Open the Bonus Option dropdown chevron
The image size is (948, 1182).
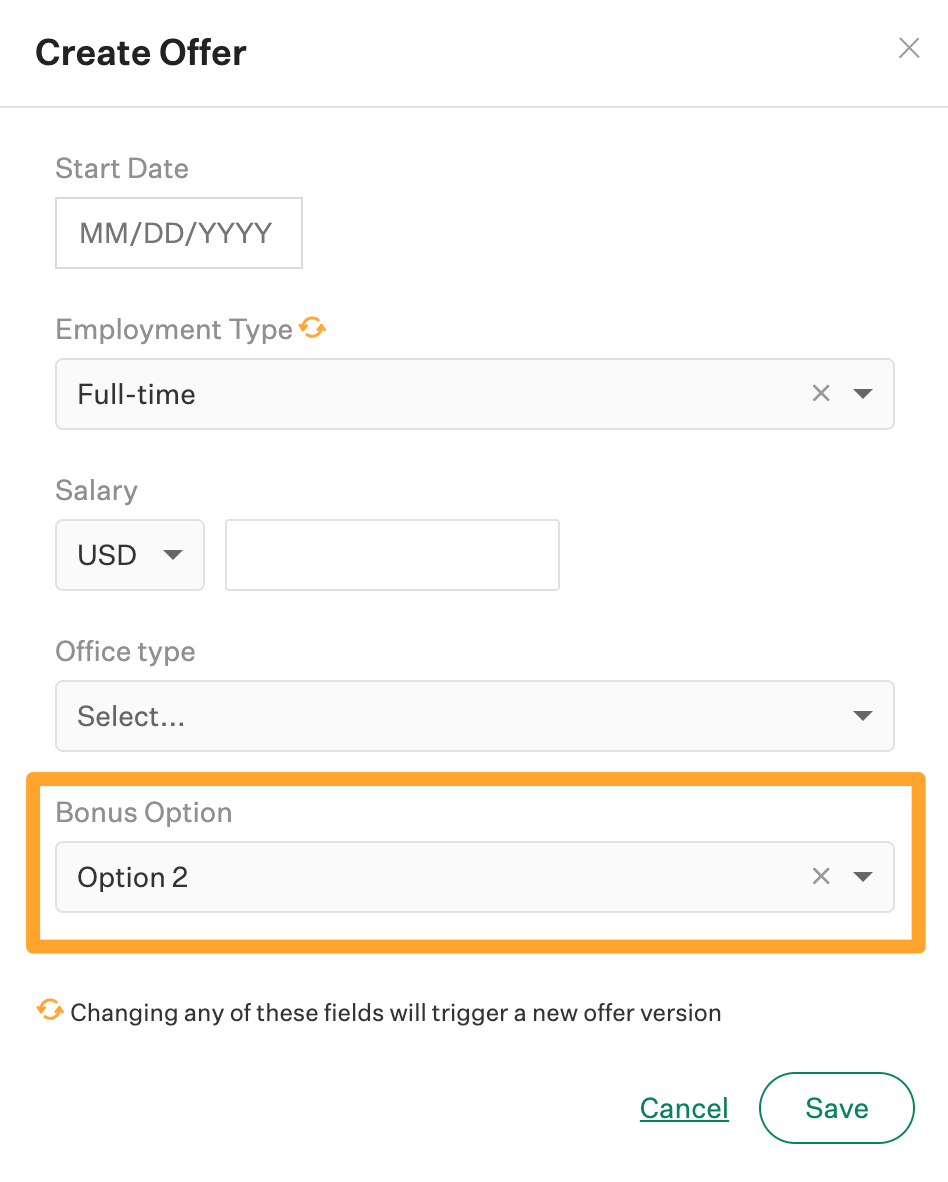click(x=862, y=876)
